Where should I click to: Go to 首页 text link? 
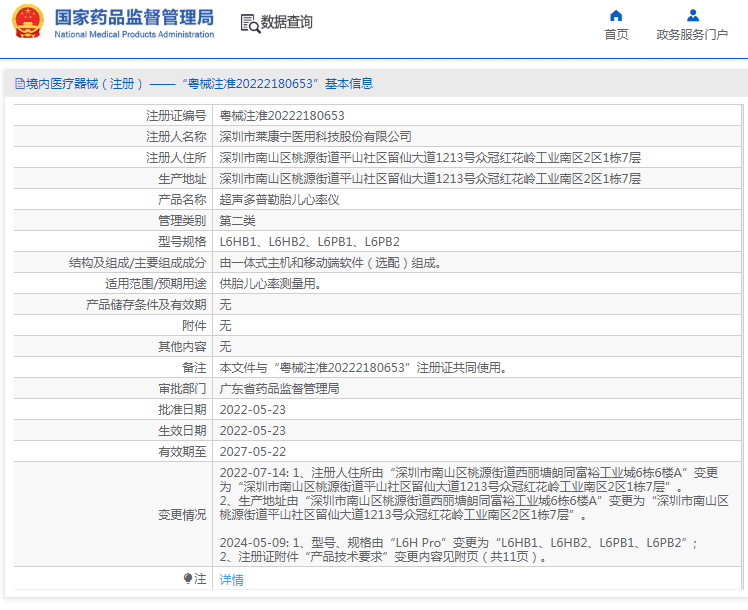[616, 34]
